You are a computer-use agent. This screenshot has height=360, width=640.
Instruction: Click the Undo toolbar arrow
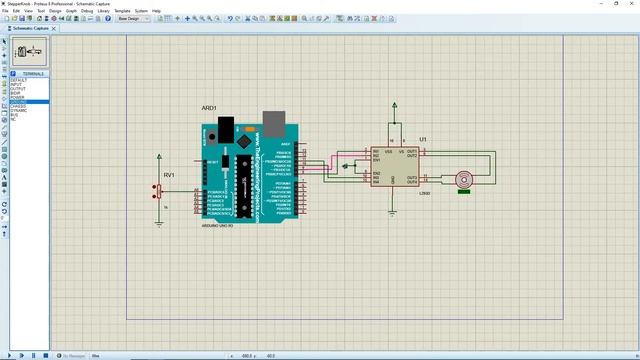pyautogui.click(x=230, y=19)
